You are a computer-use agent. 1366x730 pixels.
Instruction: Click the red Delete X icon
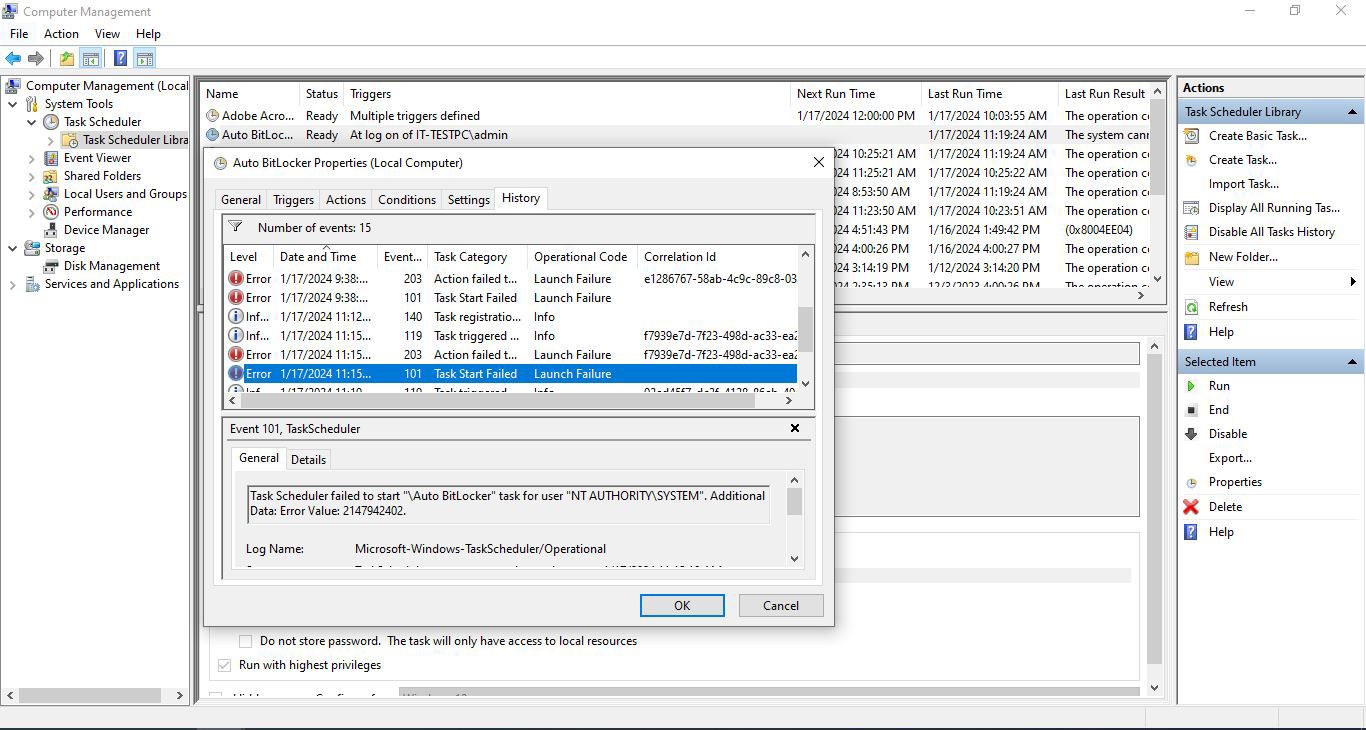point(1191,507)
